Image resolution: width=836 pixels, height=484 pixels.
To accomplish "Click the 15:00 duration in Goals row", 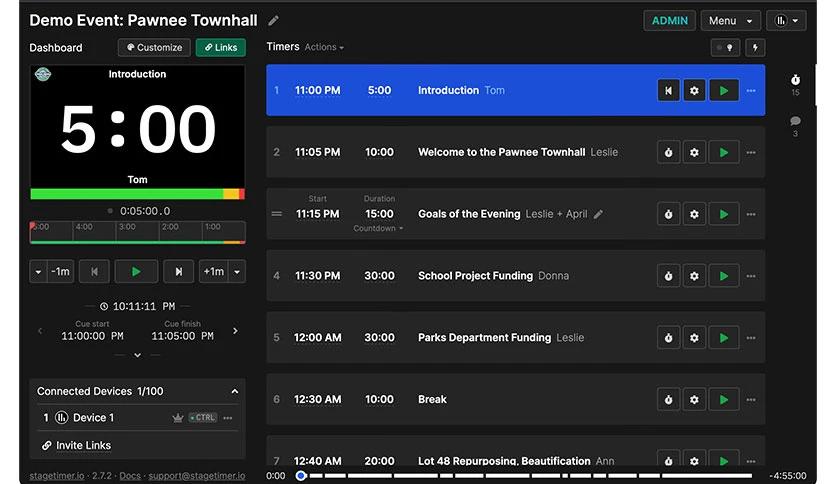I will click(379, 214).
